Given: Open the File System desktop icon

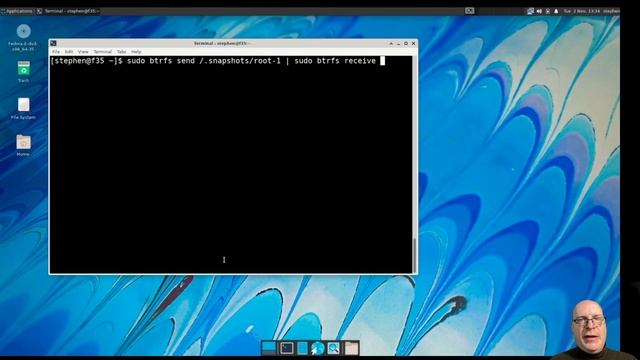Looking at the screenshot, I should (x=23, y=109).
